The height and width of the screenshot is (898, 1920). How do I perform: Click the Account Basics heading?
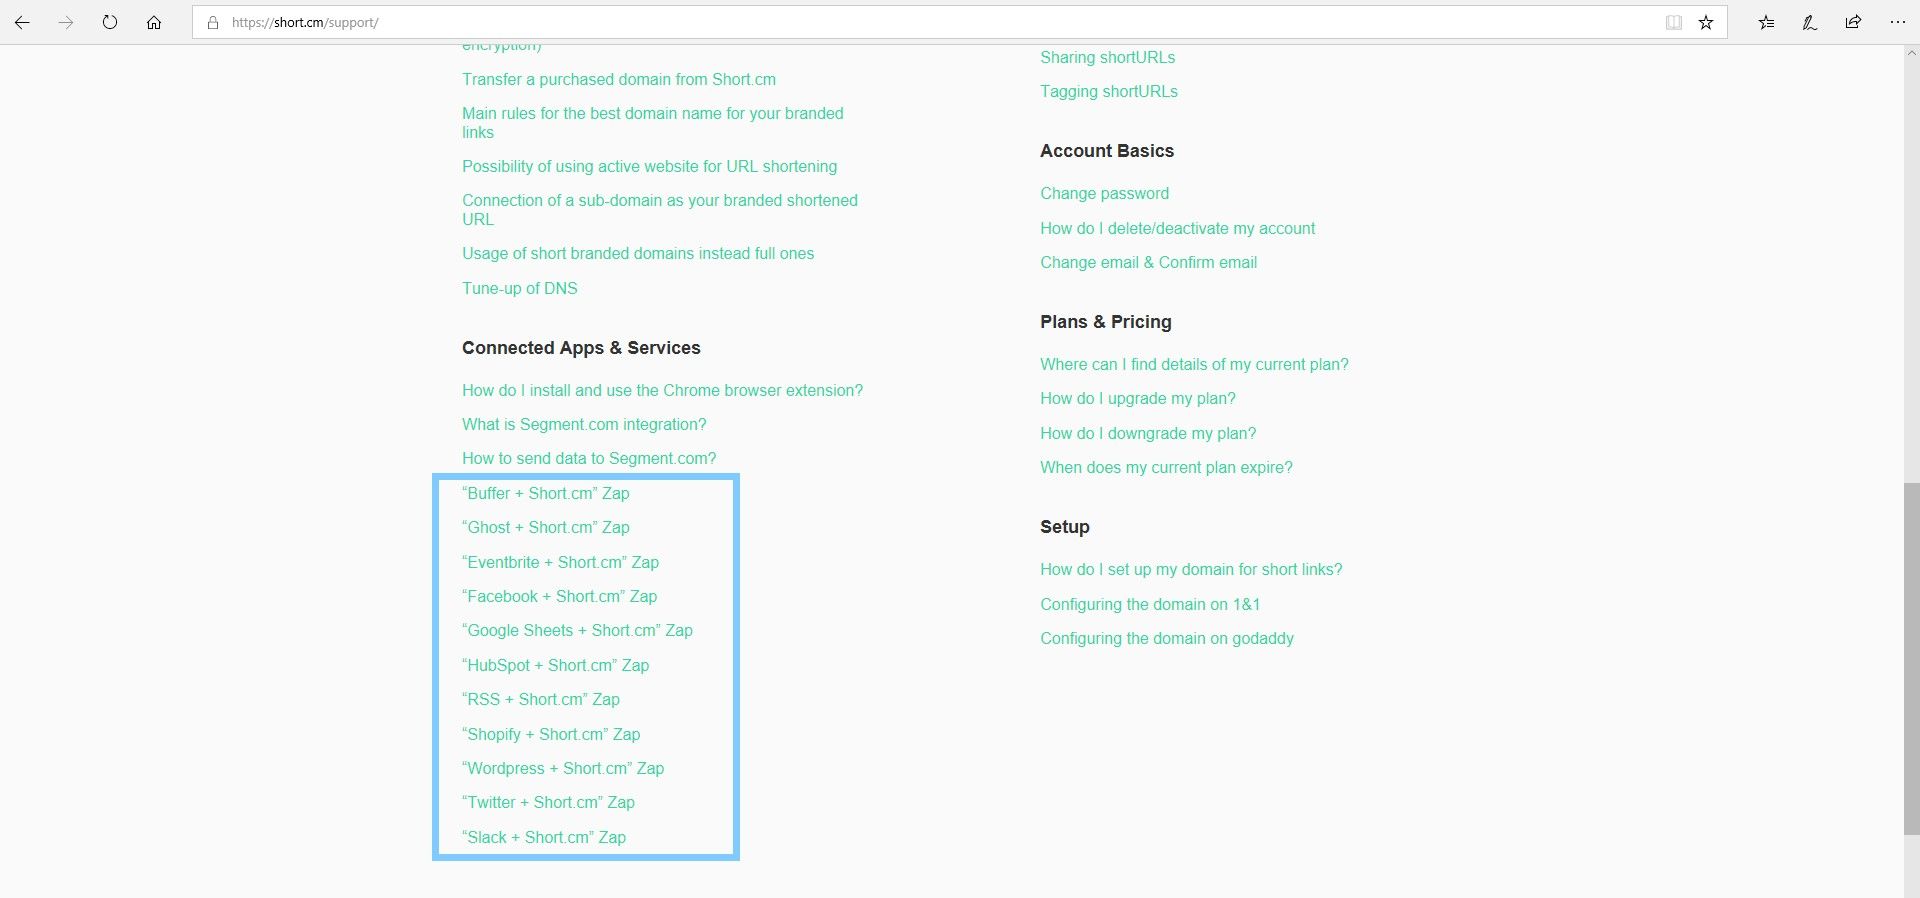[x=1107, y=151]
